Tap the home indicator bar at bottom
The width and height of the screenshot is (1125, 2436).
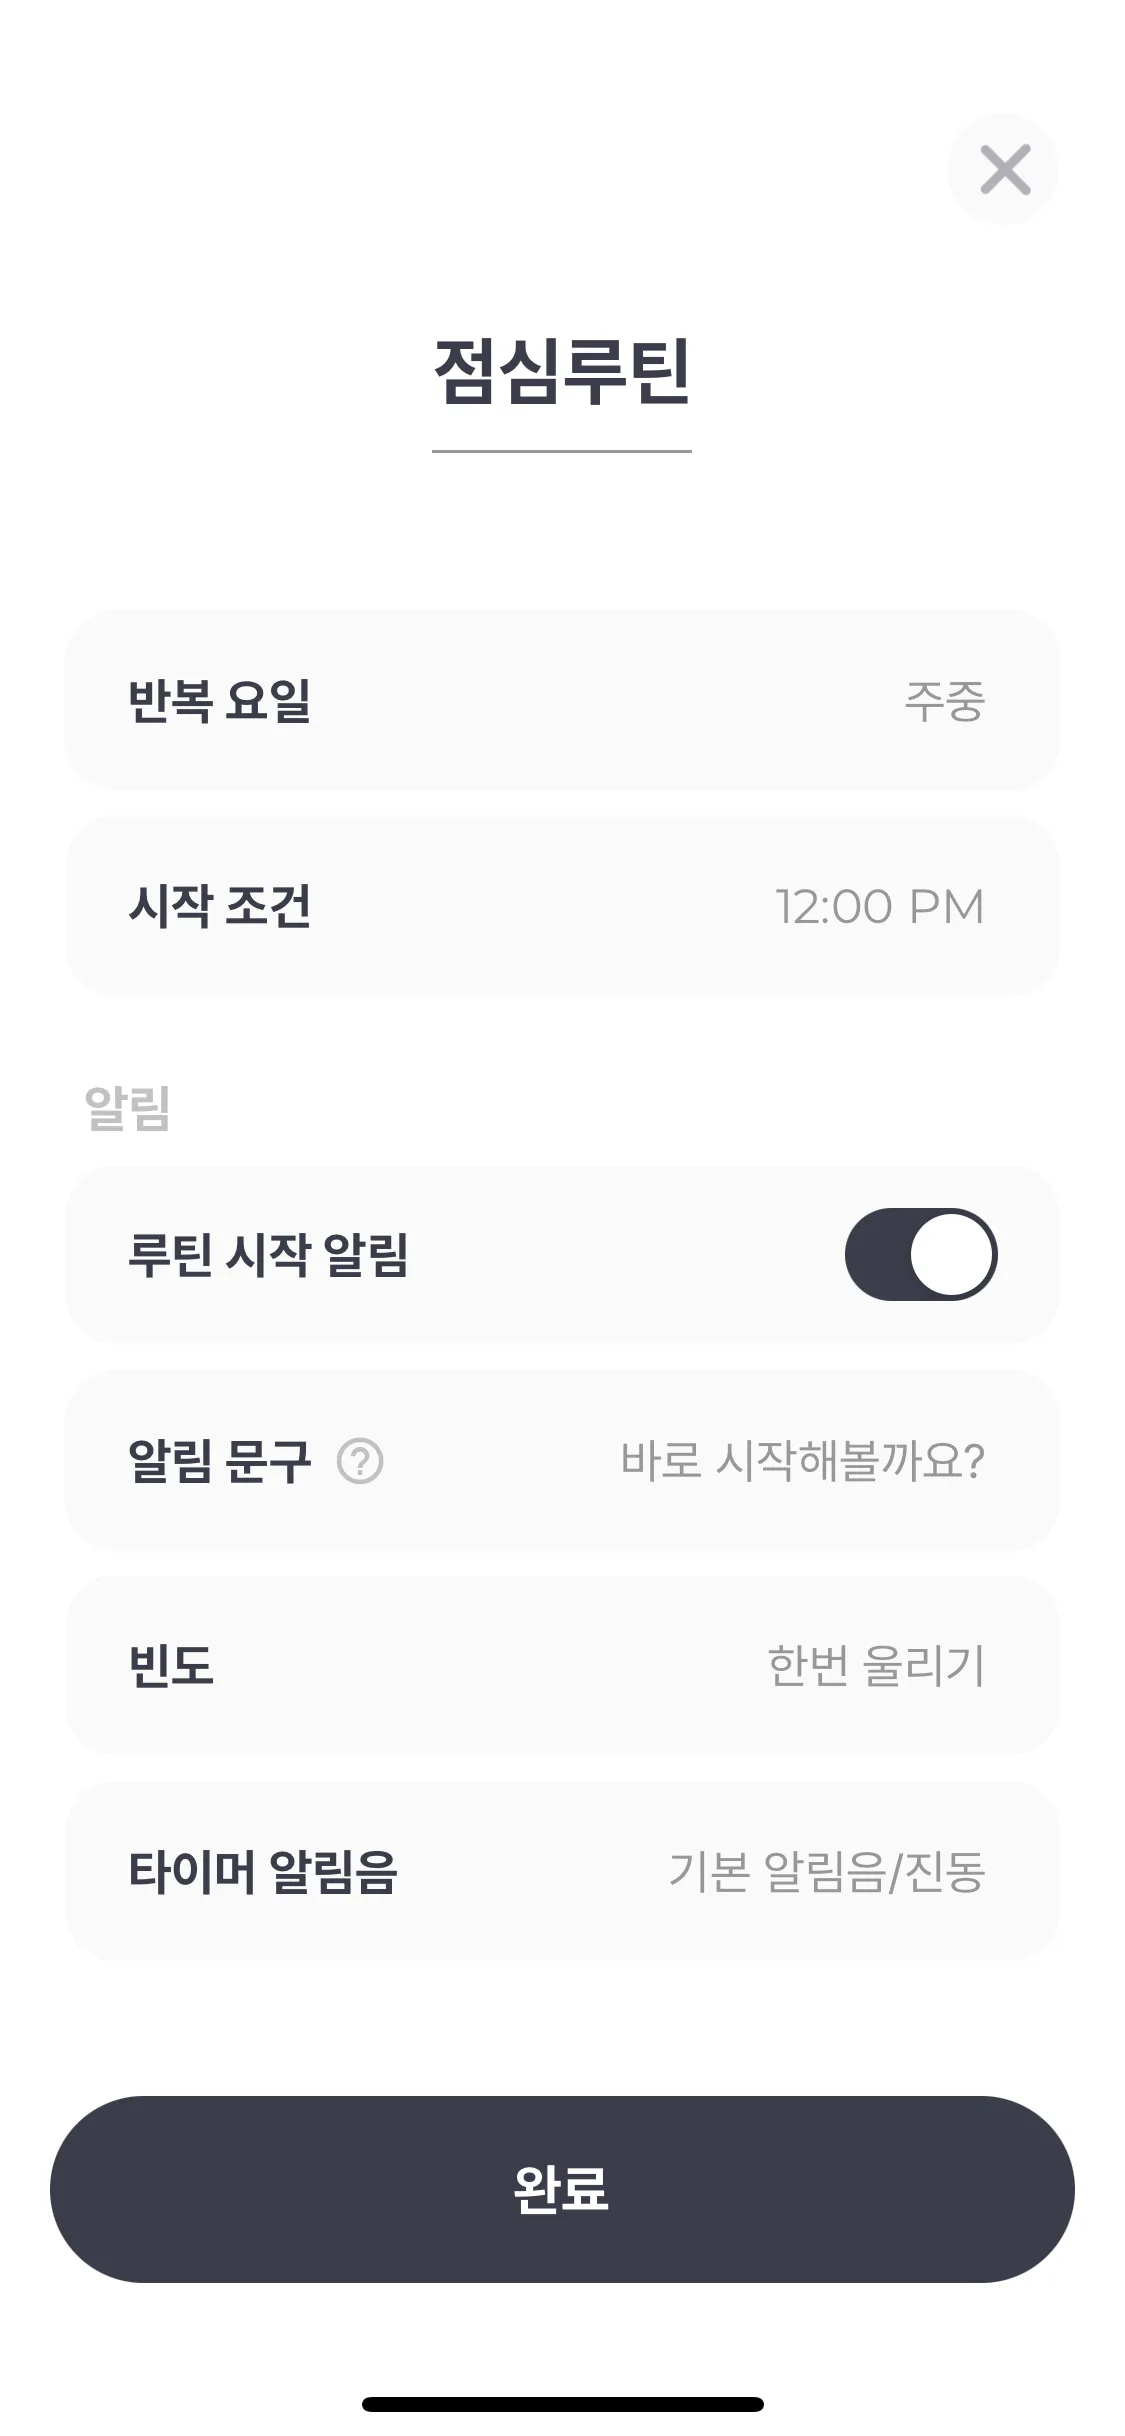point(562,2404)
